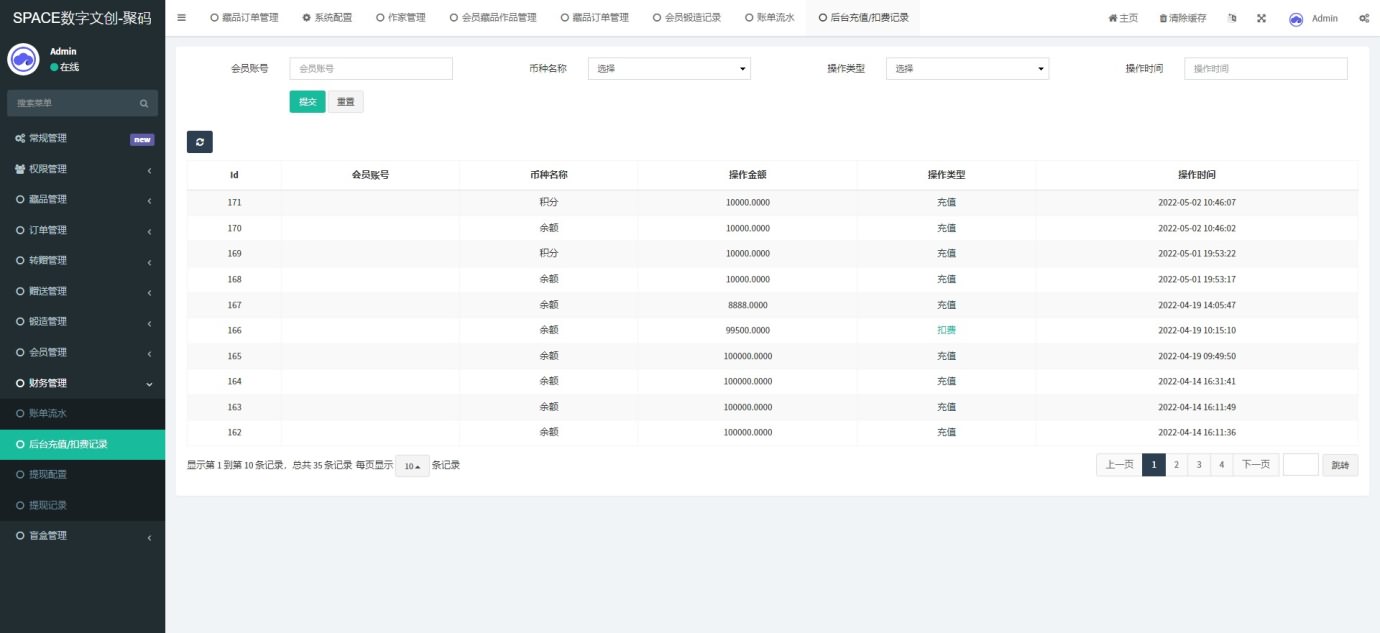
Task: Click the 积分 cell in row 171
Action: [x=548, y=202]
